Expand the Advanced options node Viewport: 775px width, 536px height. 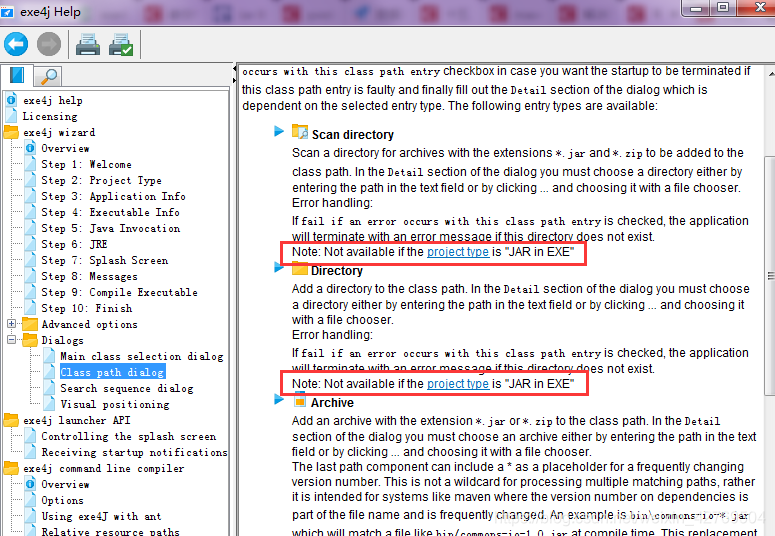click(11, 323)
